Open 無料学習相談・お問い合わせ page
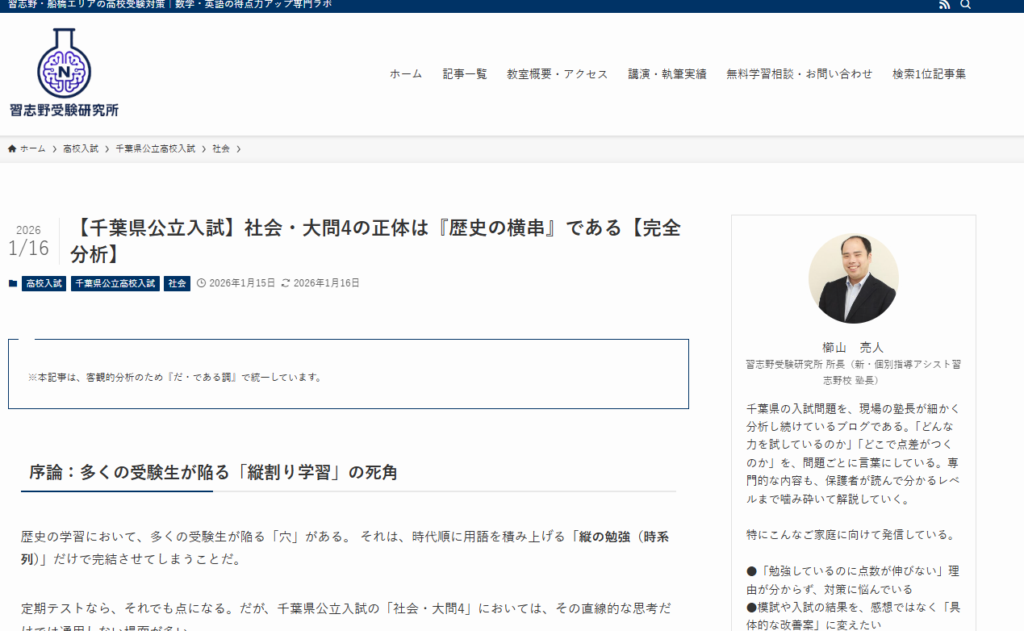The image size is (1024, 631). (799, 74)
